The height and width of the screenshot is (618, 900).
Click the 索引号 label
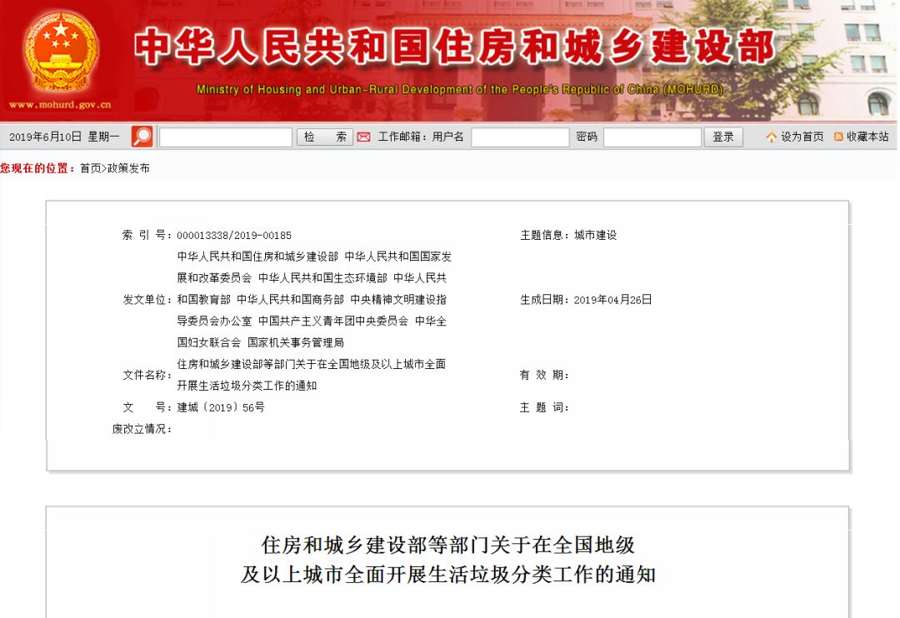pyautogui.click(x=147, y=235)
